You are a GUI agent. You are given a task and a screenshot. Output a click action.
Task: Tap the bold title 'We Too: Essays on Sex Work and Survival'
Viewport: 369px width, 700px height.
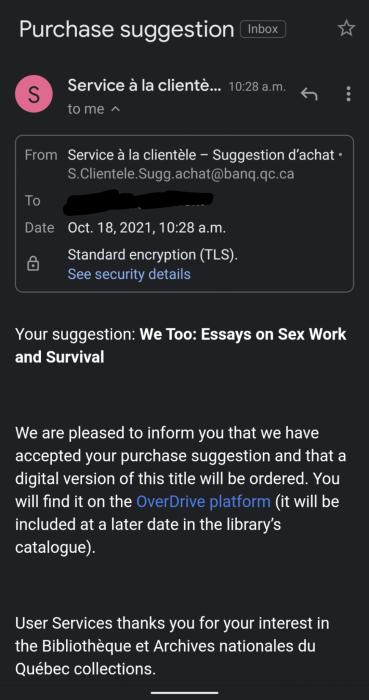coord(181,346)
